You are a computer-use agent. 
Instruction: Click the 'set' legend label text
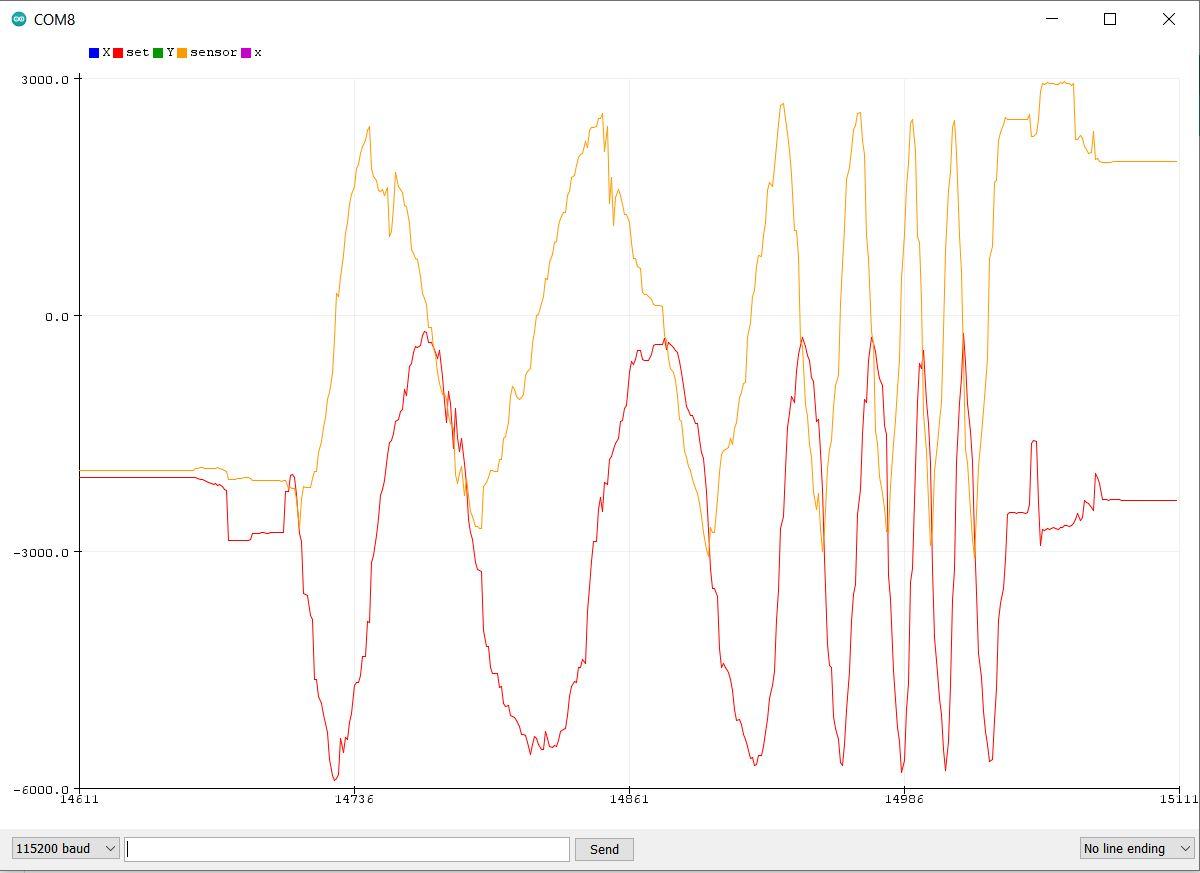coord(137,53)
